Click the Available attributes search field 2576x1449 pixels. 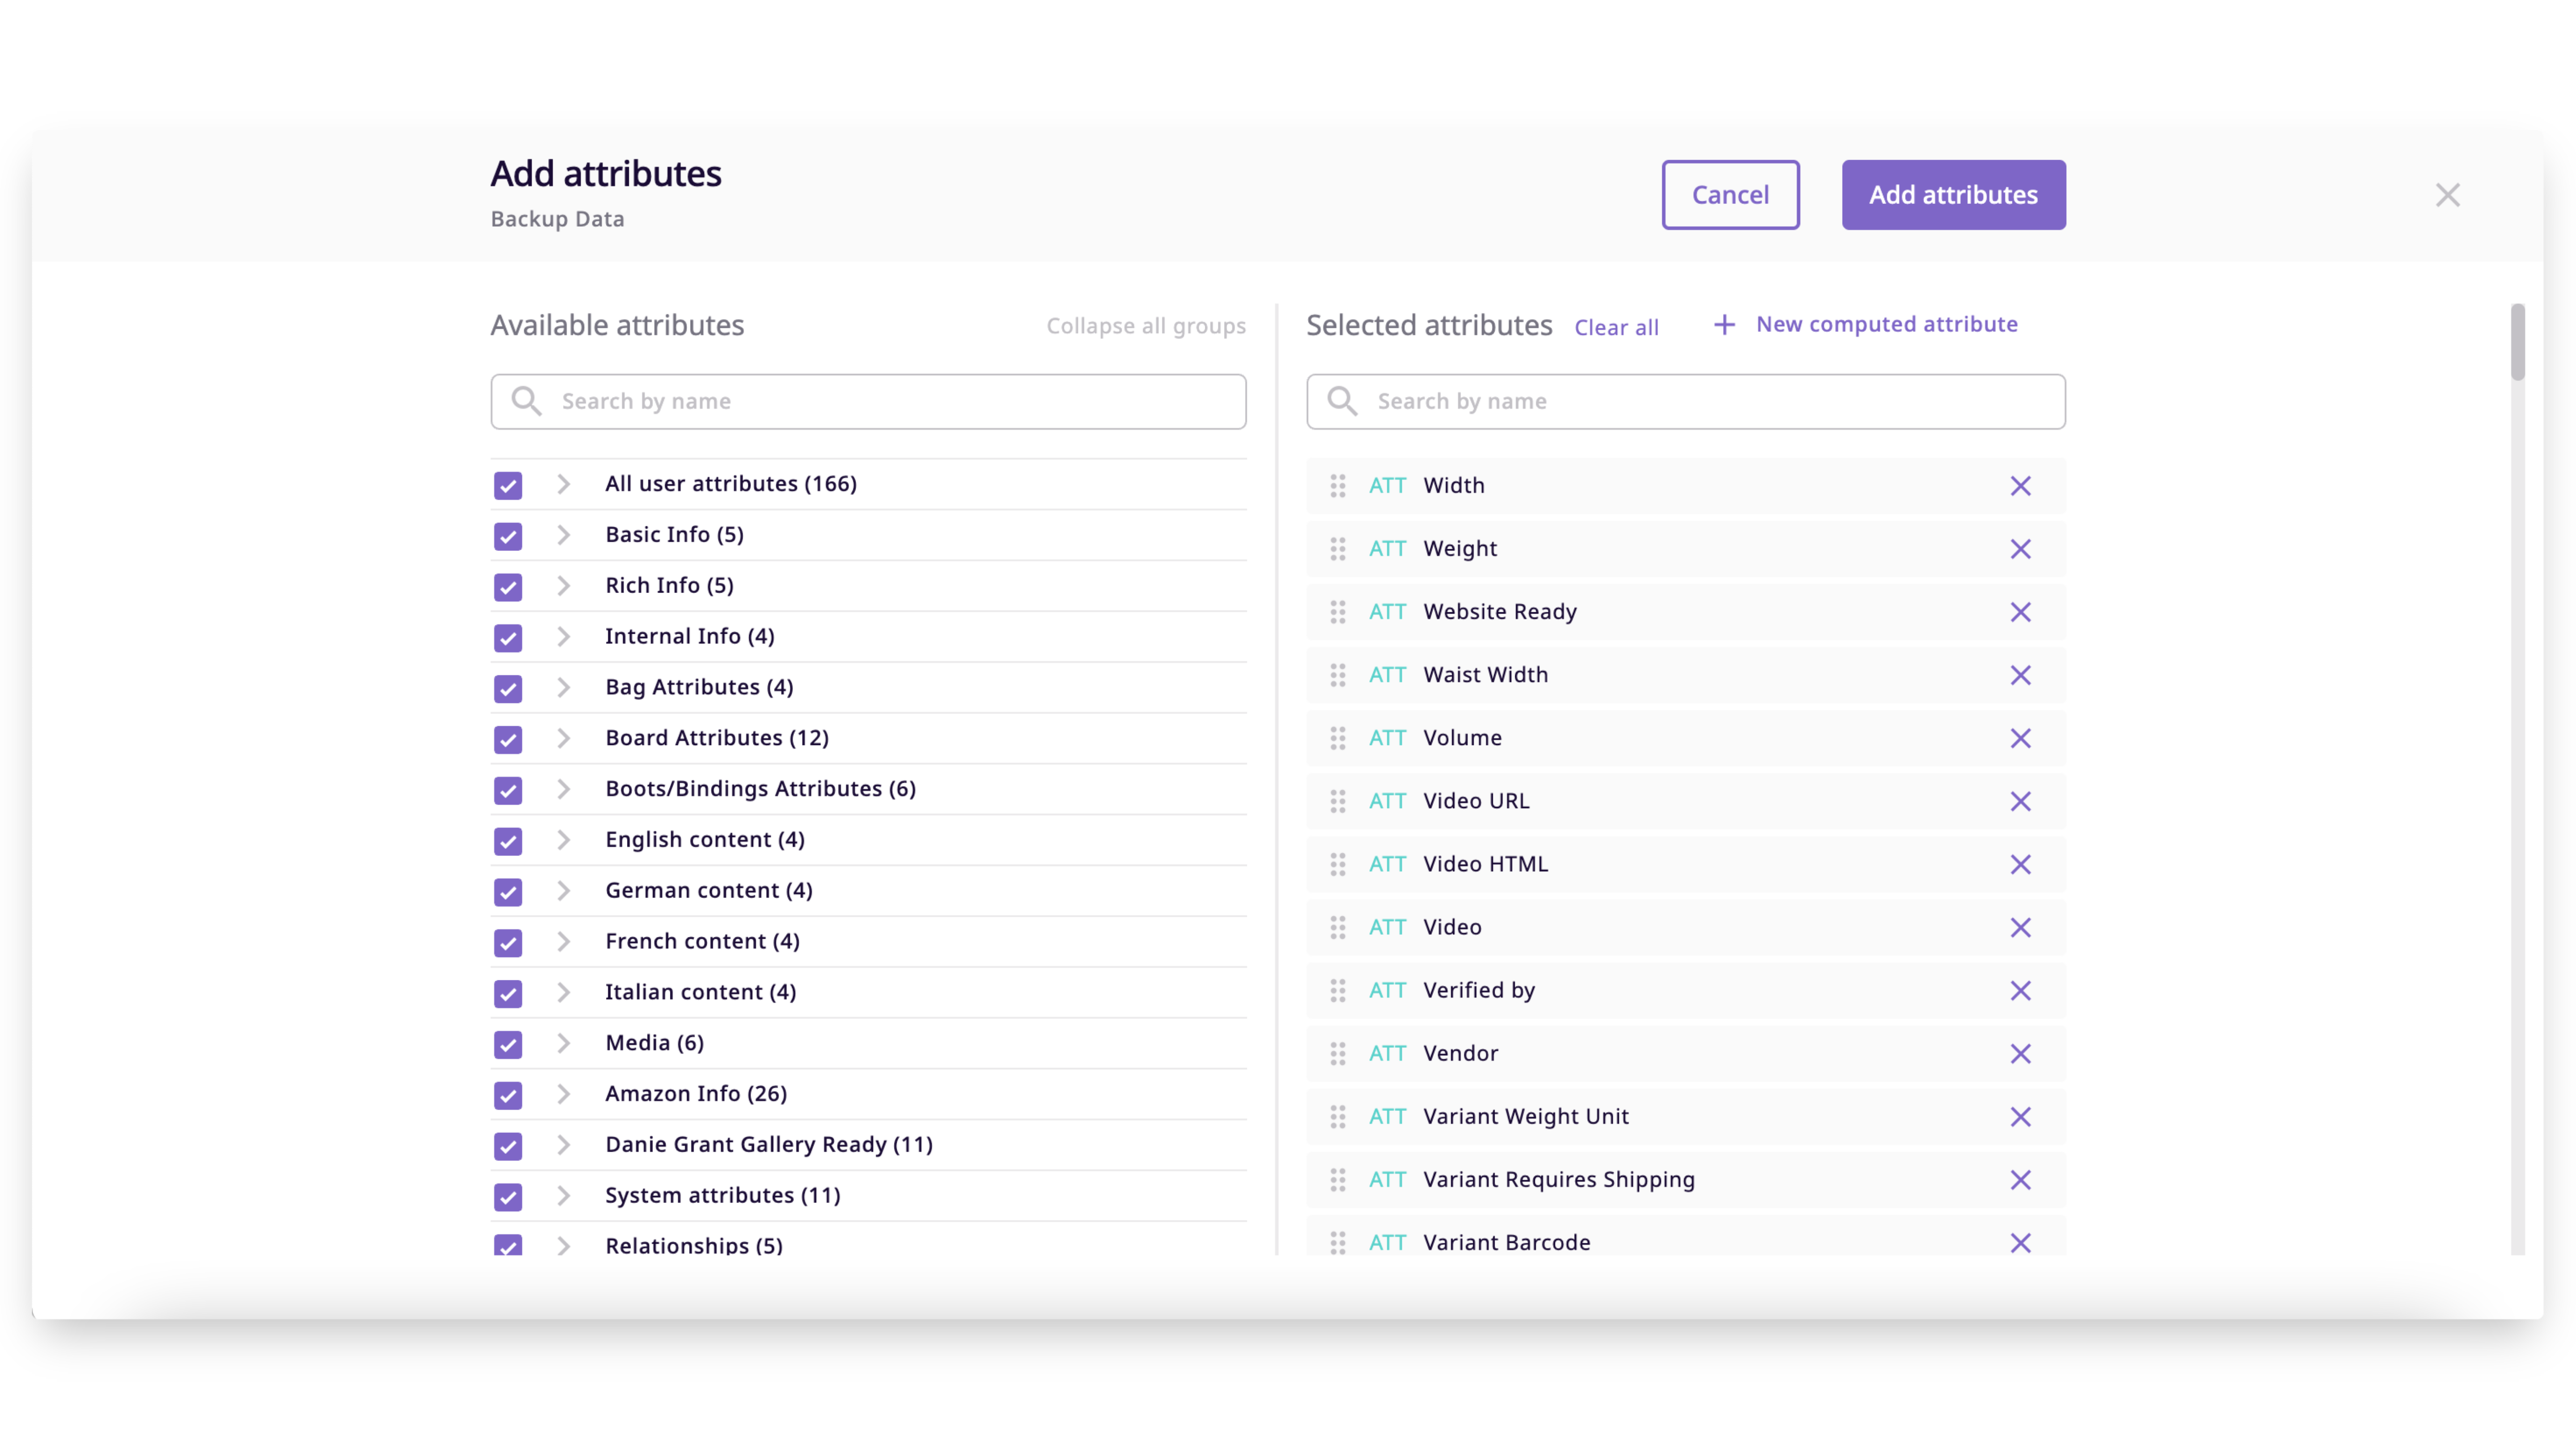tap(868, 402)
